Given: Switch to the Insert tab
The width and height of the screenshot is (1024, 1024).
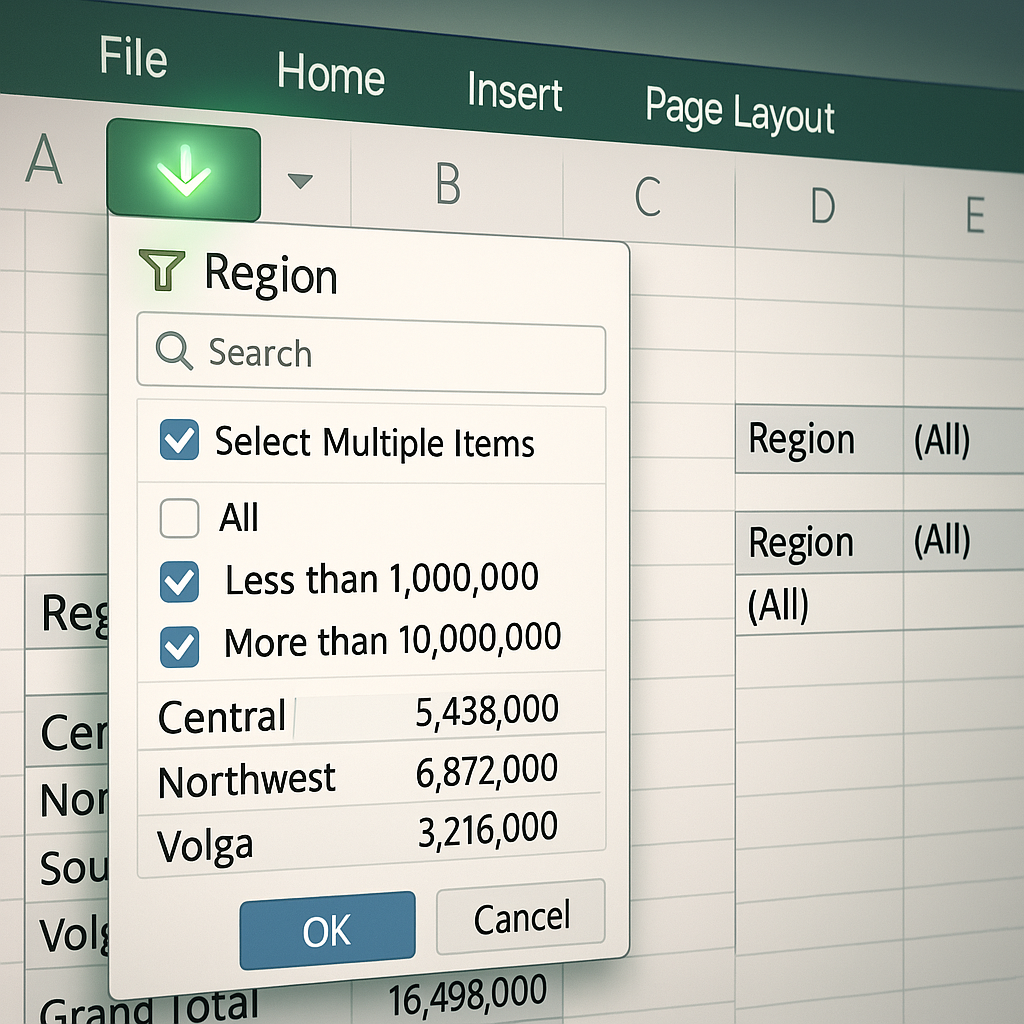Looking at the screenshot, I should tap(515, 92).
